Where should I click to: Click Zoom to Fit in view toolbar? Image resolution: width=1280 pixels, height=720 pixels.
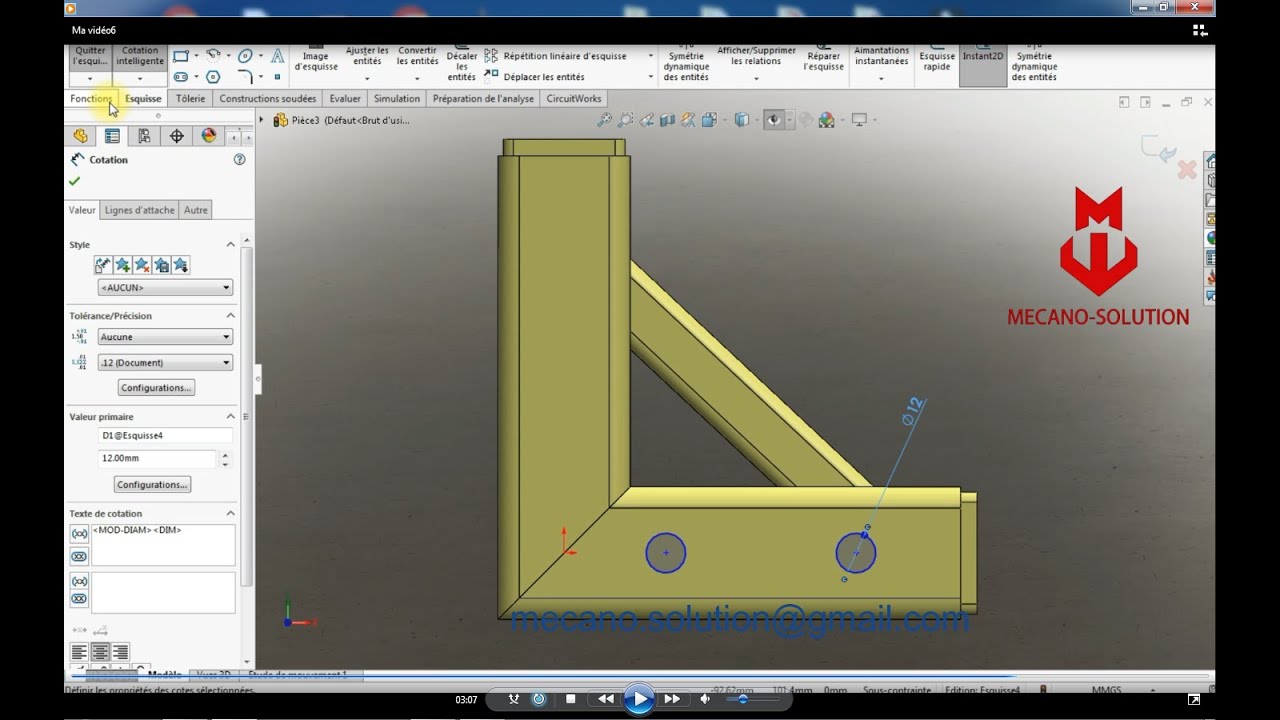click(x=604, y=120)
